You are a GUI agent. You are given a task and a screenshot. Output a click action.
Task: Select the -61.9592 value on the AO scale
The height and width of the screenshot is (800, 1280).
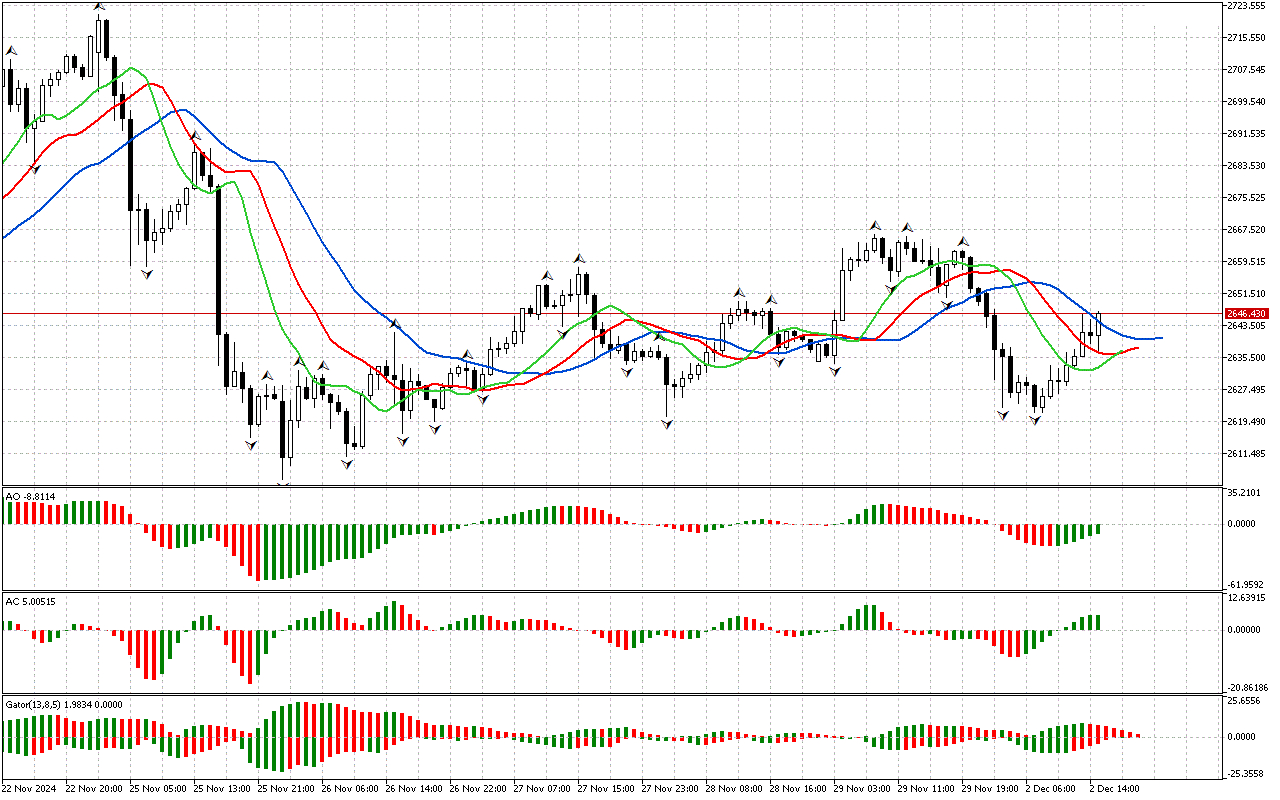(1246, 584)
